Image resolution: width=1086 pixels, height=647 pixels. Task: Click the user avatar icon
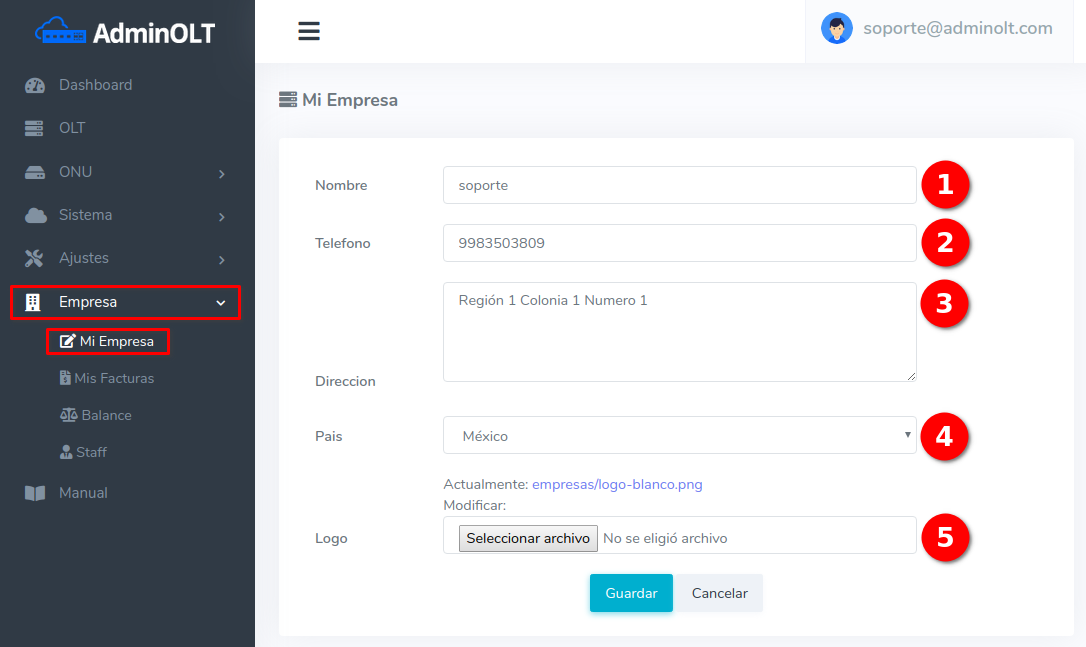[836, 28]
